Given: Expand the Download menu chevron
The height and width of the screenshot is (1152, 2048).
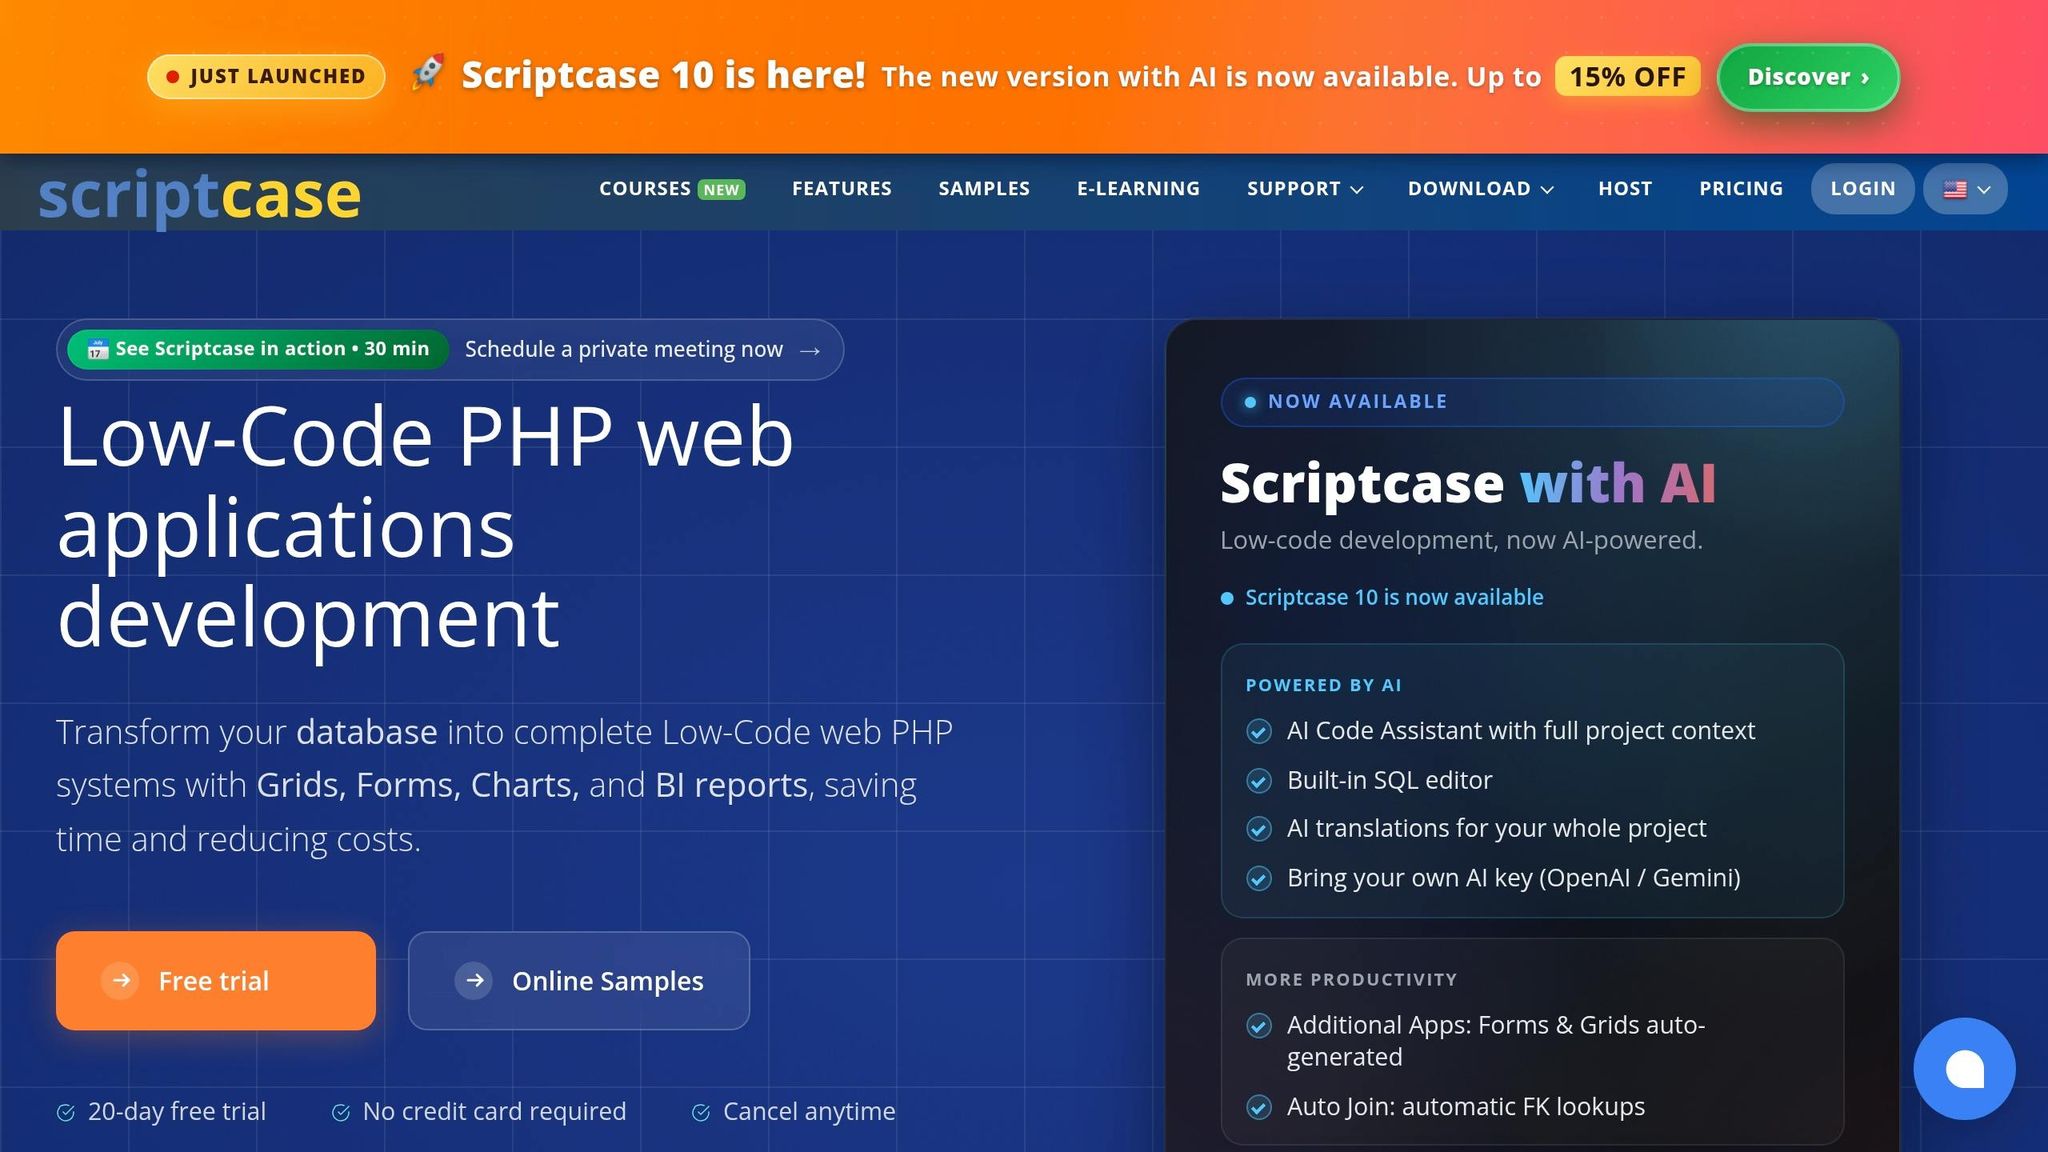Looking at the screenshot, I should 1547,190.
